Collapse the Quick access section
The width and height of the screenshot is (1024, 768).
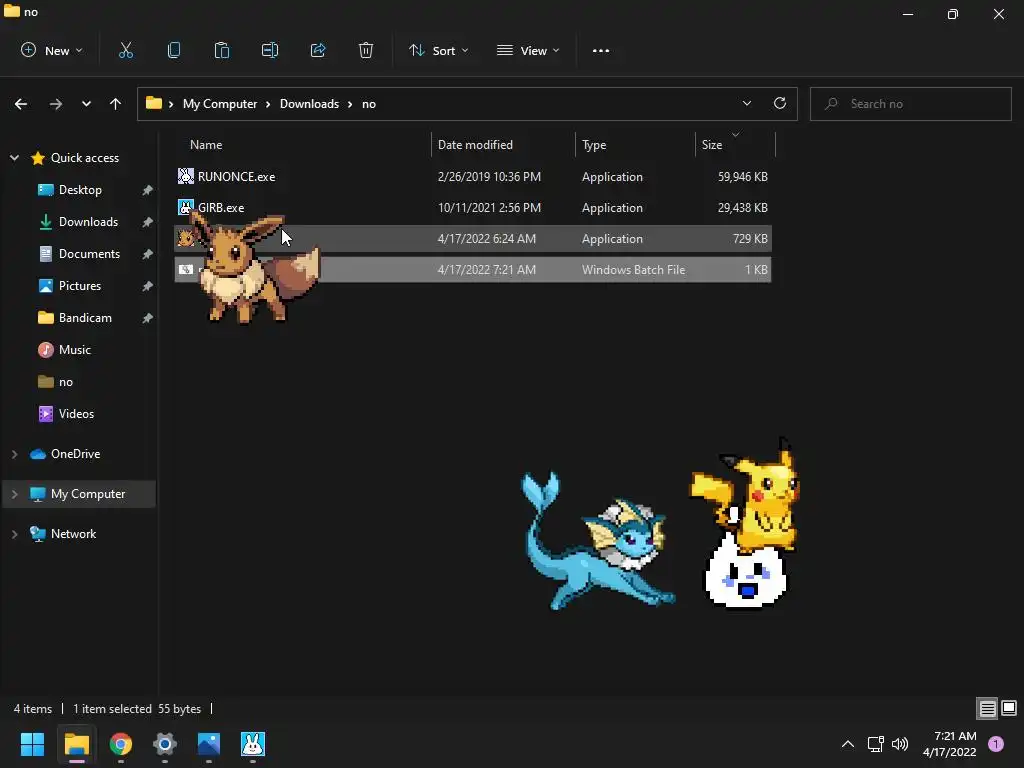[x=14, y=158]
